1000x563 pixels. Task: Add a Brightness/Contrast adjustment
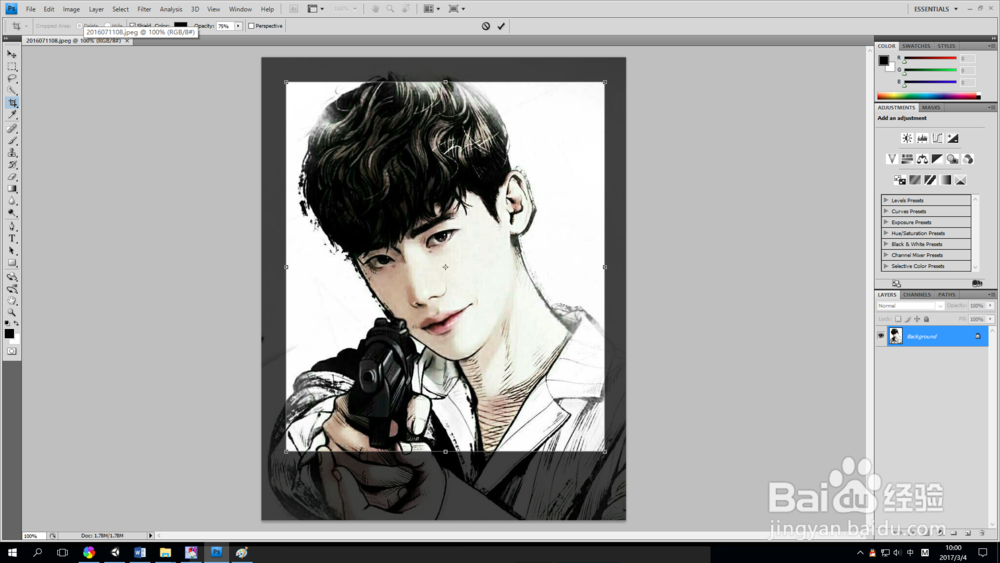[x=907, y=138]
